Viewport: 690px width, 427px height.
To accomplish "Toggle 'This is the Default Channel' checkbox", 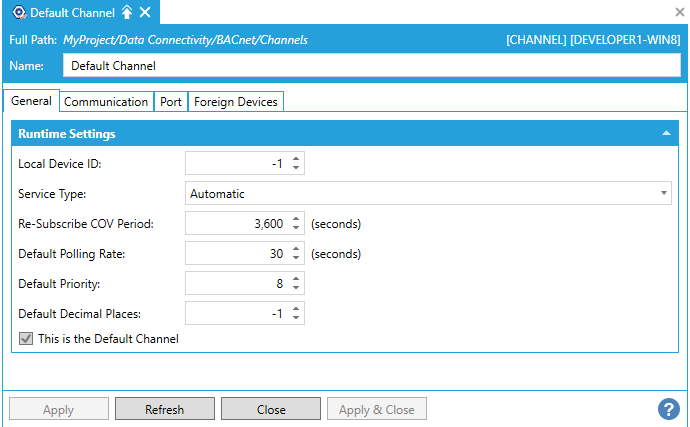I will click(25, 339).
